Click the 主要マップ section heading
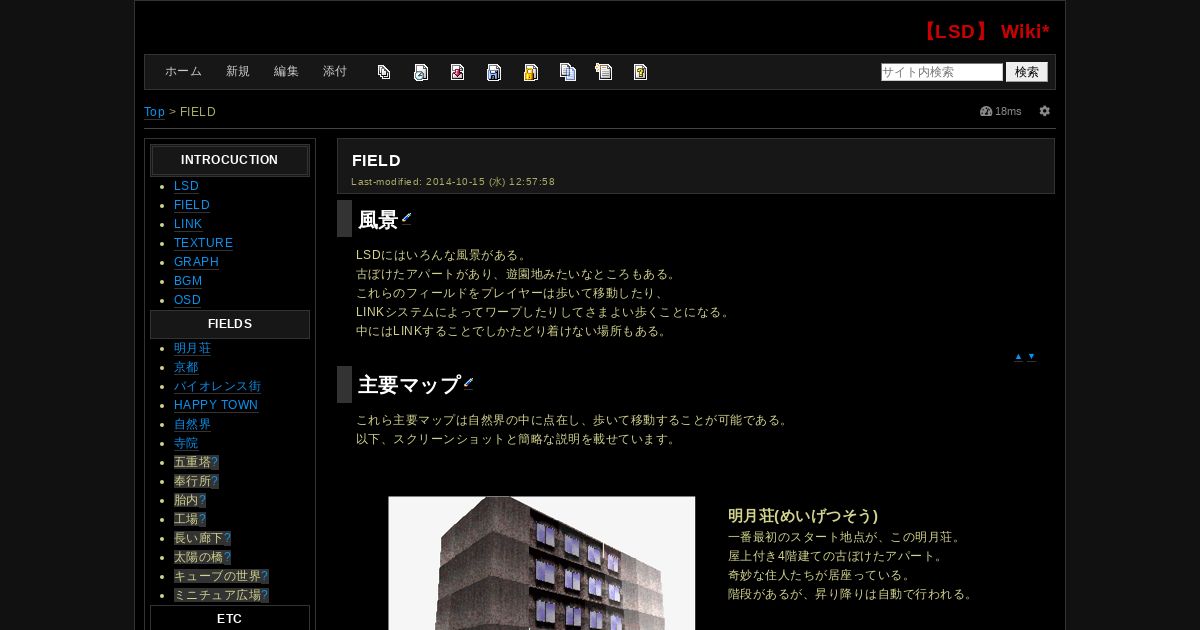Screen dimensions: 1200x630 [409, 385]
